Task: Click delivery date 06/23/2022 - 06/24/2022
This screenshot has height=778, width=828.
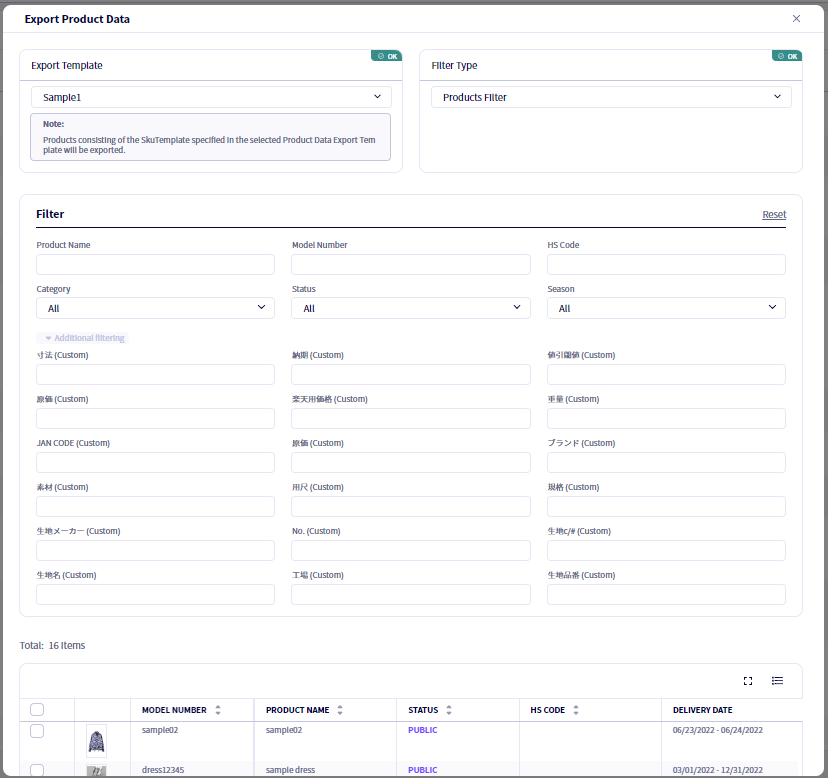Action: pyautogui.click(x=718, y=730)
